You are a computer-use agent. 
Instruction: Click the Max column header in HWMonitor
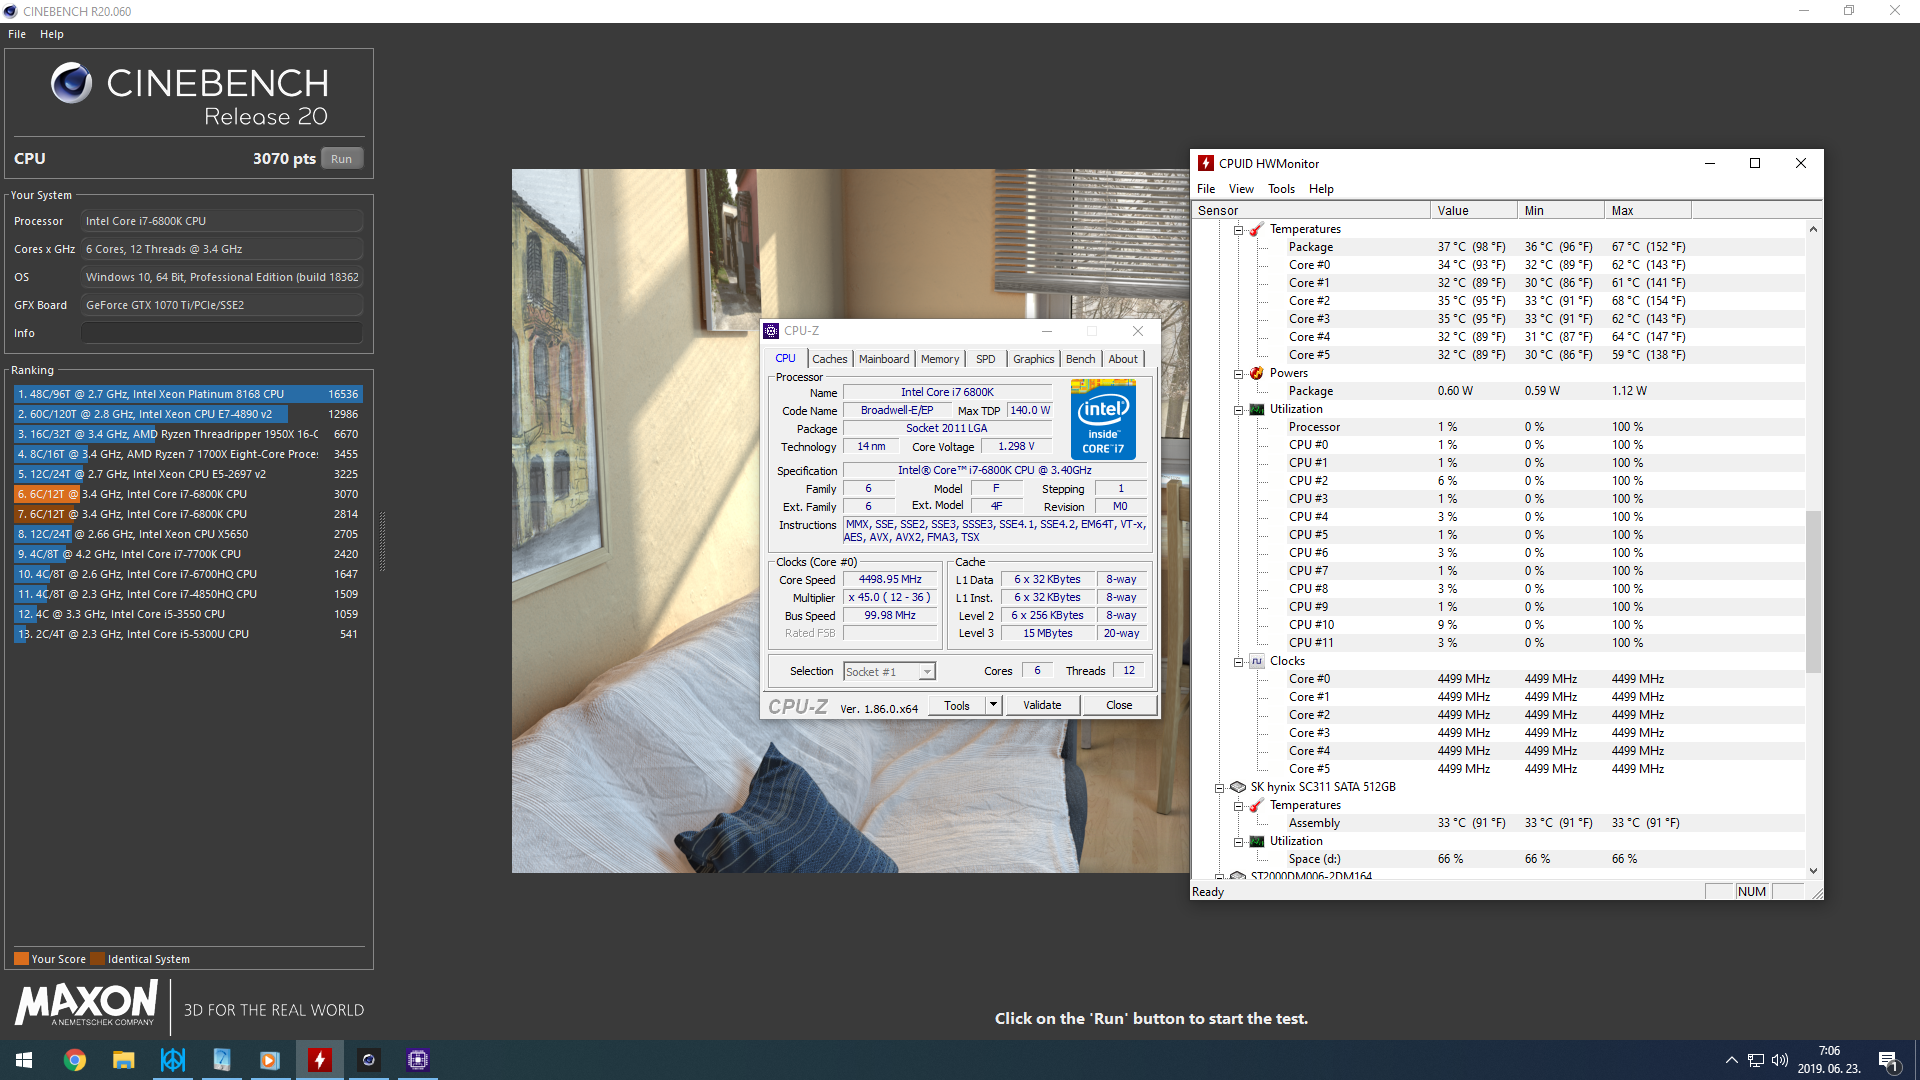[x=1648, y=210]
